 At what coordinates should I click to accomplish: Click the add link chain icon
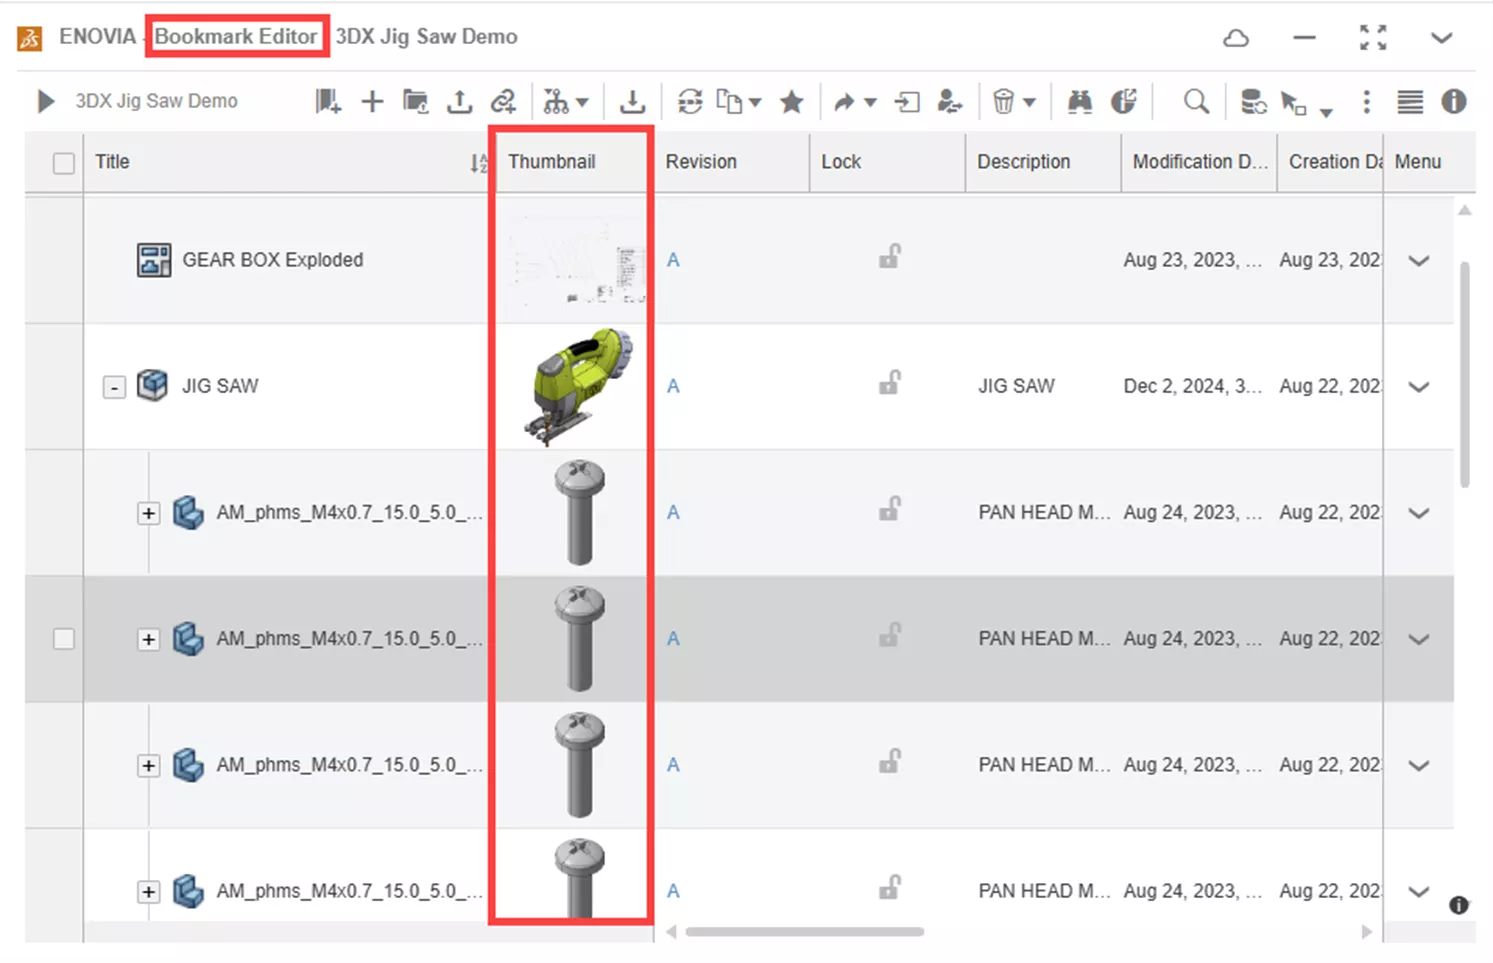coord(503,101)
